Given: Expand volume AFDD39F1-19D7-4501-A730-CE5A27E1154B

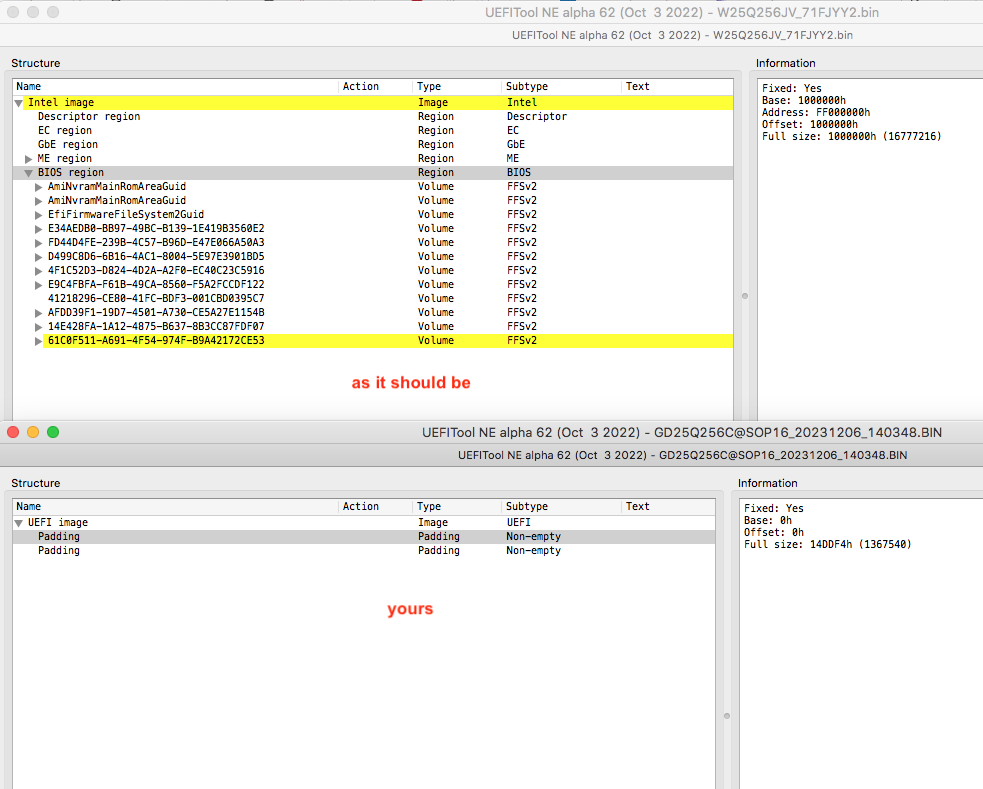Looking at the screenshot, I should coord(38,313).
